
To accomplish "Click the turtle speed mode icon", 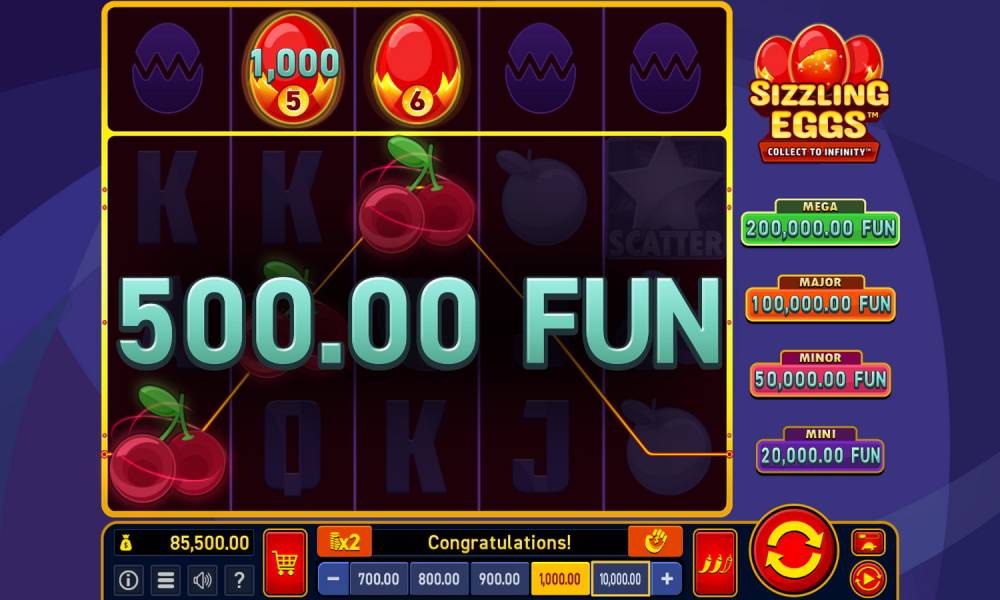I will [868, 543].
